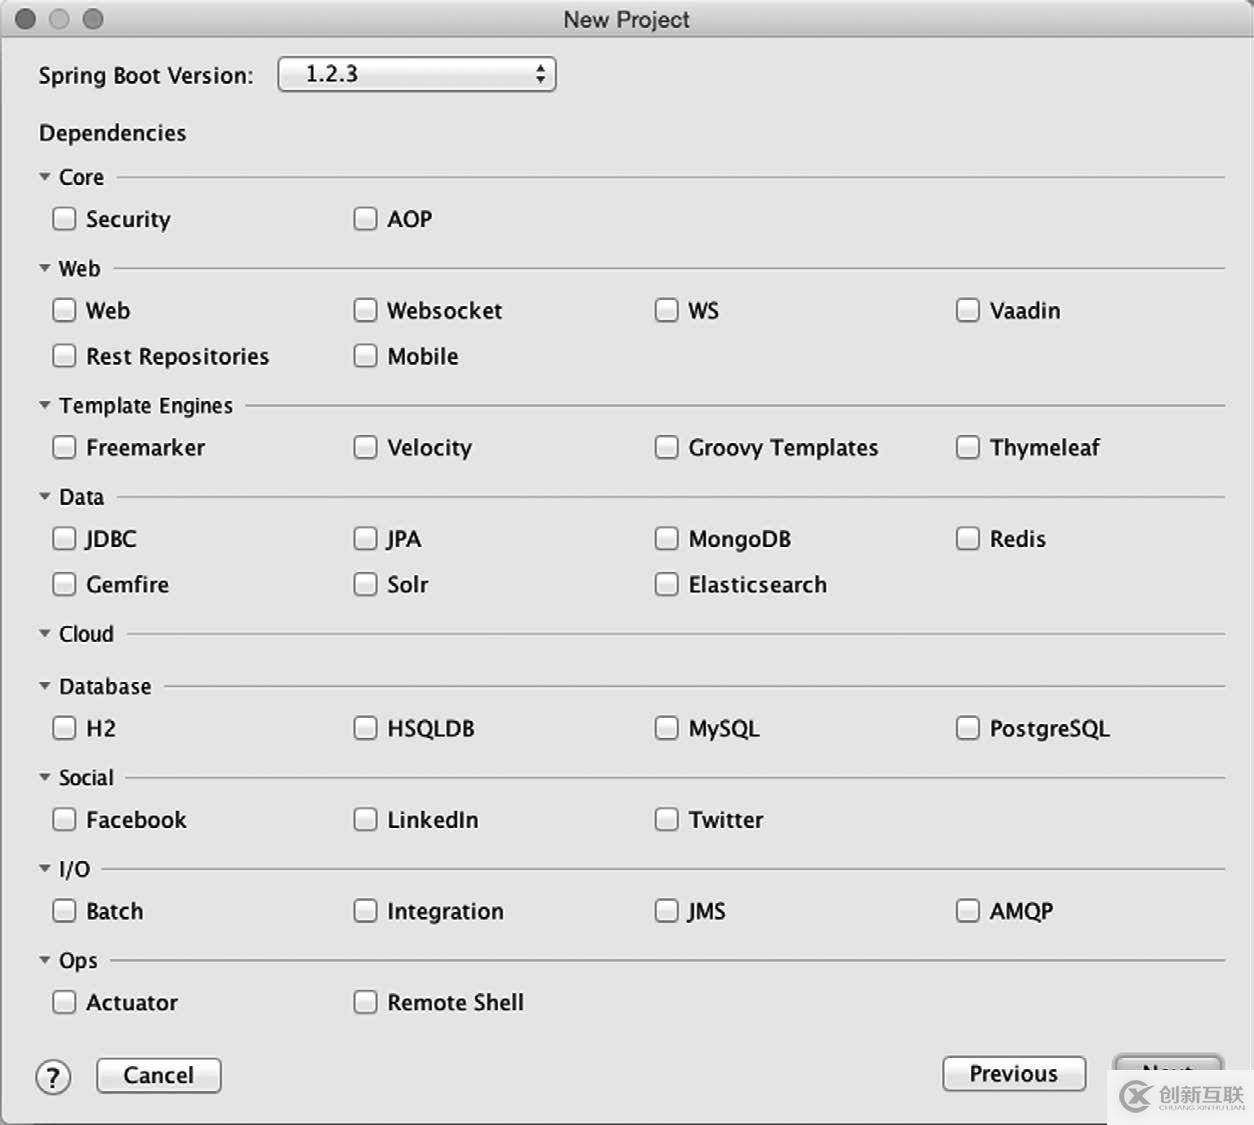This screenshot has width=1254, height=1125.
Task: Collapse the Social section triangle
Action: point(44,777)
